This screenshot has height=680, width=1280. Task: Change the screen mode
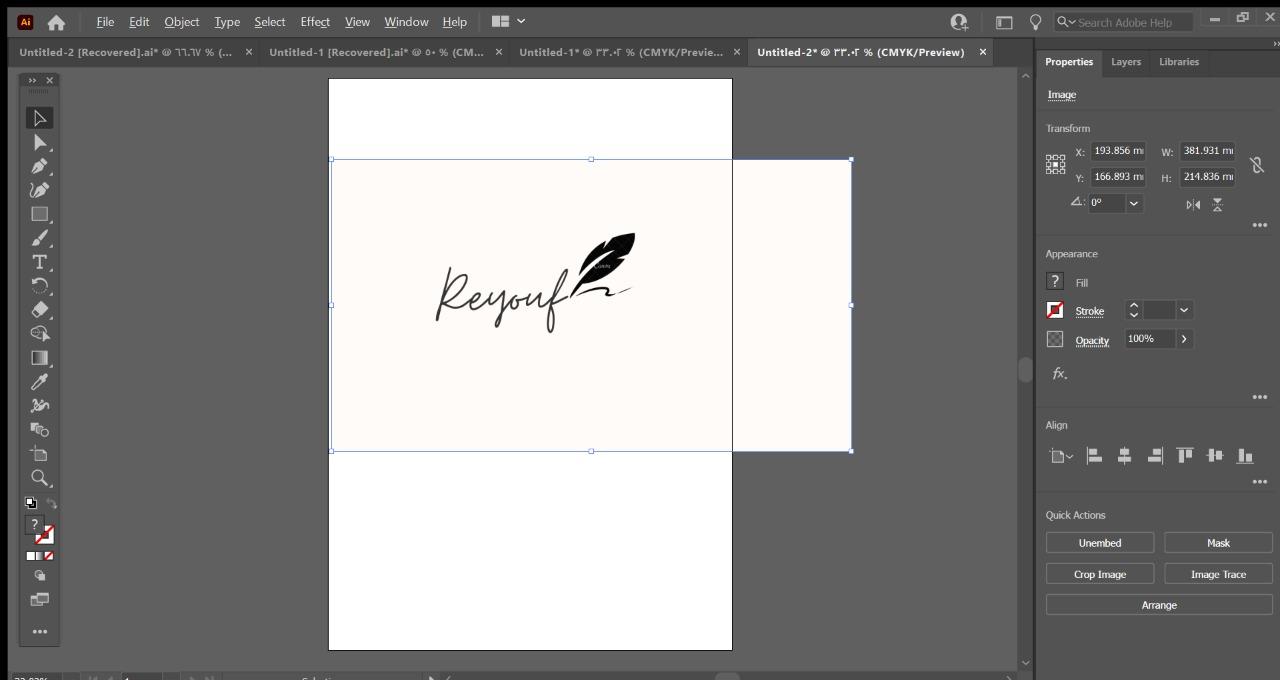coord(40,600)
